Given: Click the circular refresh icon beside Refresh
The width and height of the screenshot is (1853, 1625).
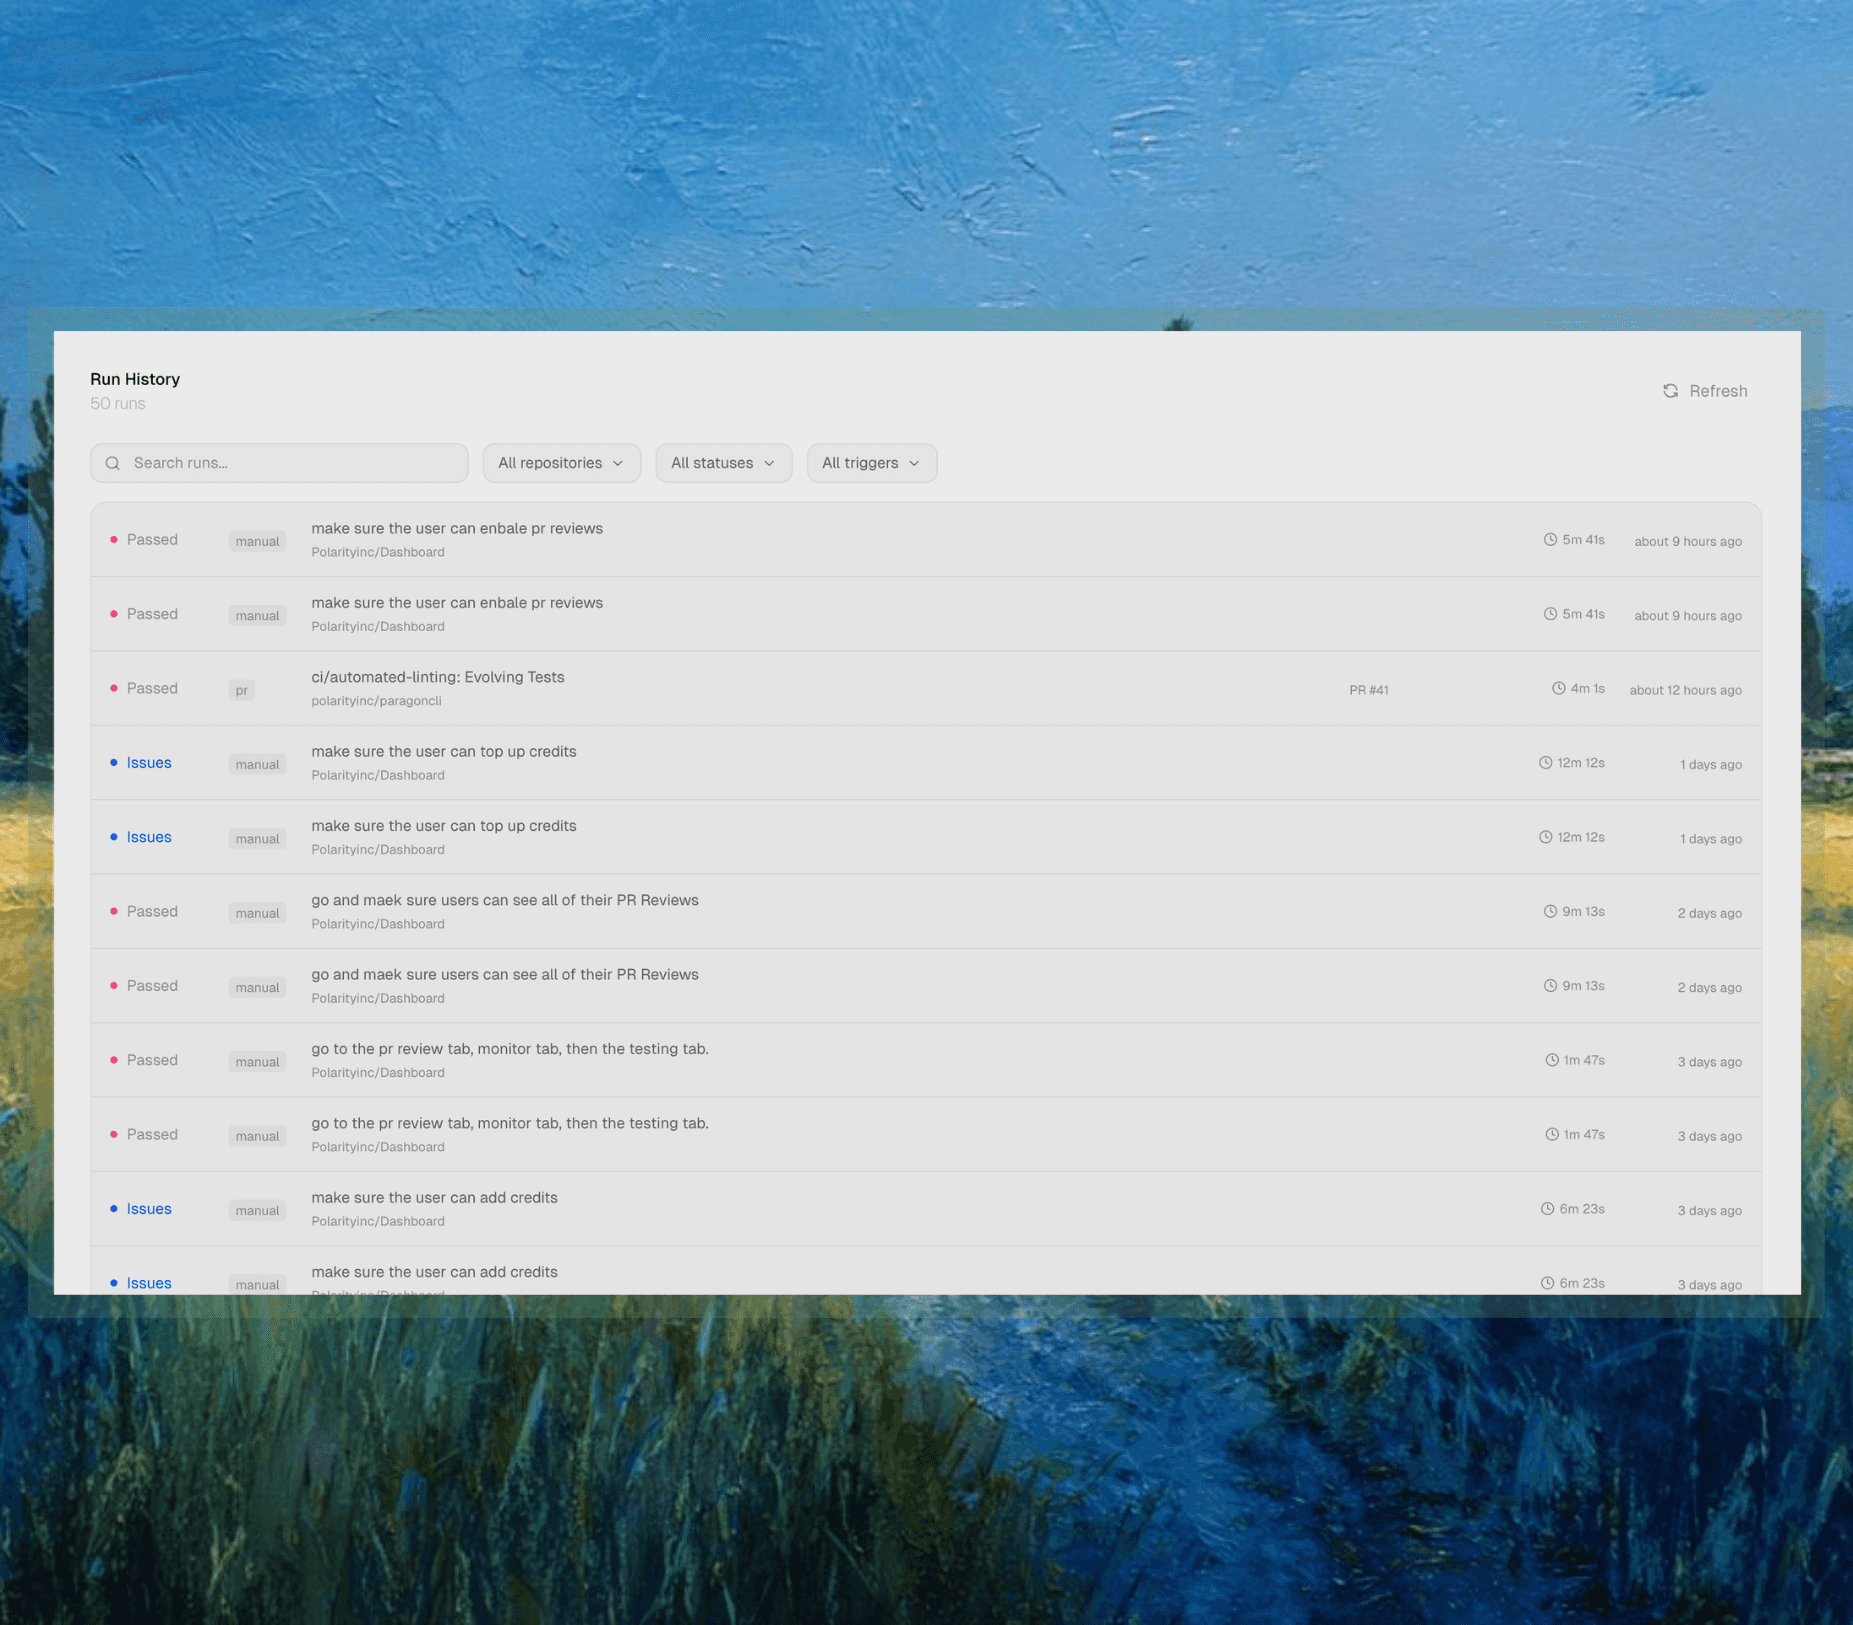Looking at the screenshot, I should (1671, 390).
